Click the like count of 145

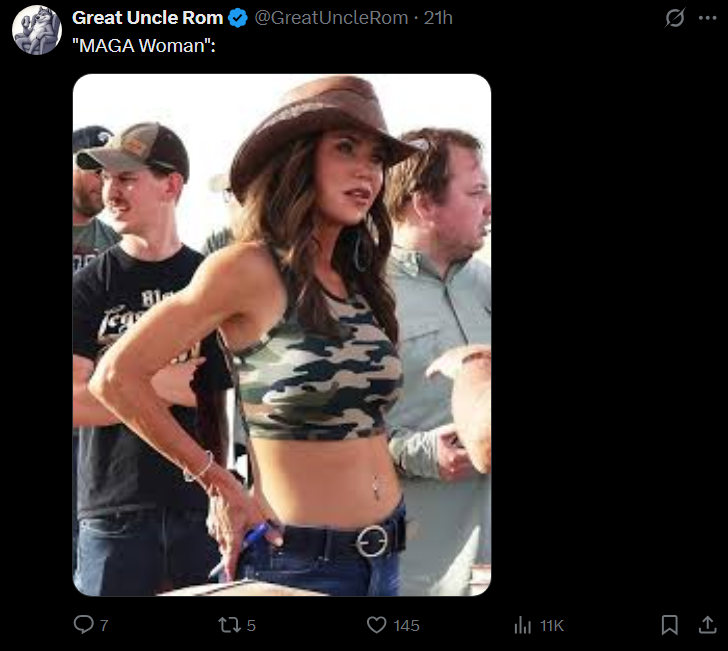pyautogui.click(x=406, y=626)
